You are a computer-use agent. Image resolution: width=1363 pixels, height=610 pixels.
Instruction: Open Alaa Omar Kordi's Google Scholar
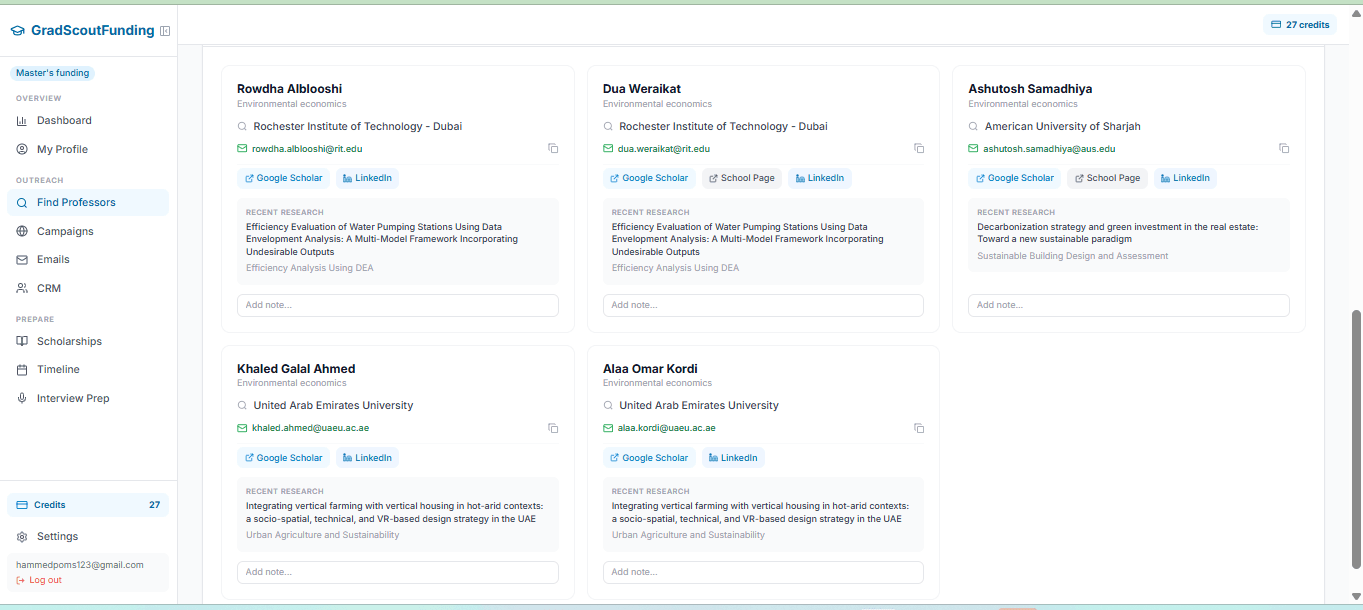click(650, 458)
